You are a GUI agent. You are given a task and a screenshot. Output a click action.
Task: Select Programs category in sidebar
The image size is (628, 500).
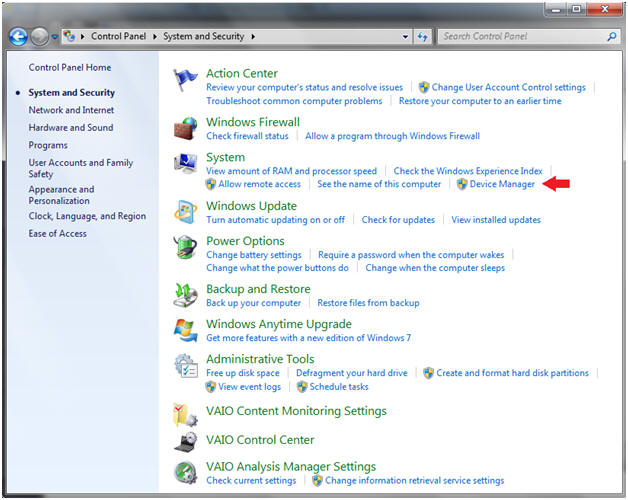(48, 145)
